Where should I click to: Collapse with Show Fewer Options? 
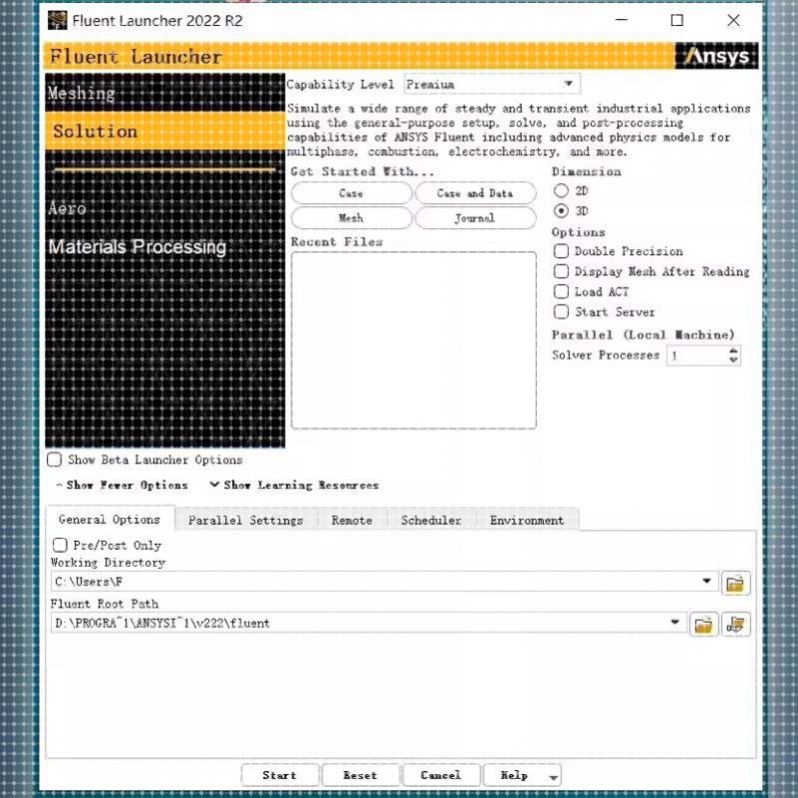click(x=122, y=485)
